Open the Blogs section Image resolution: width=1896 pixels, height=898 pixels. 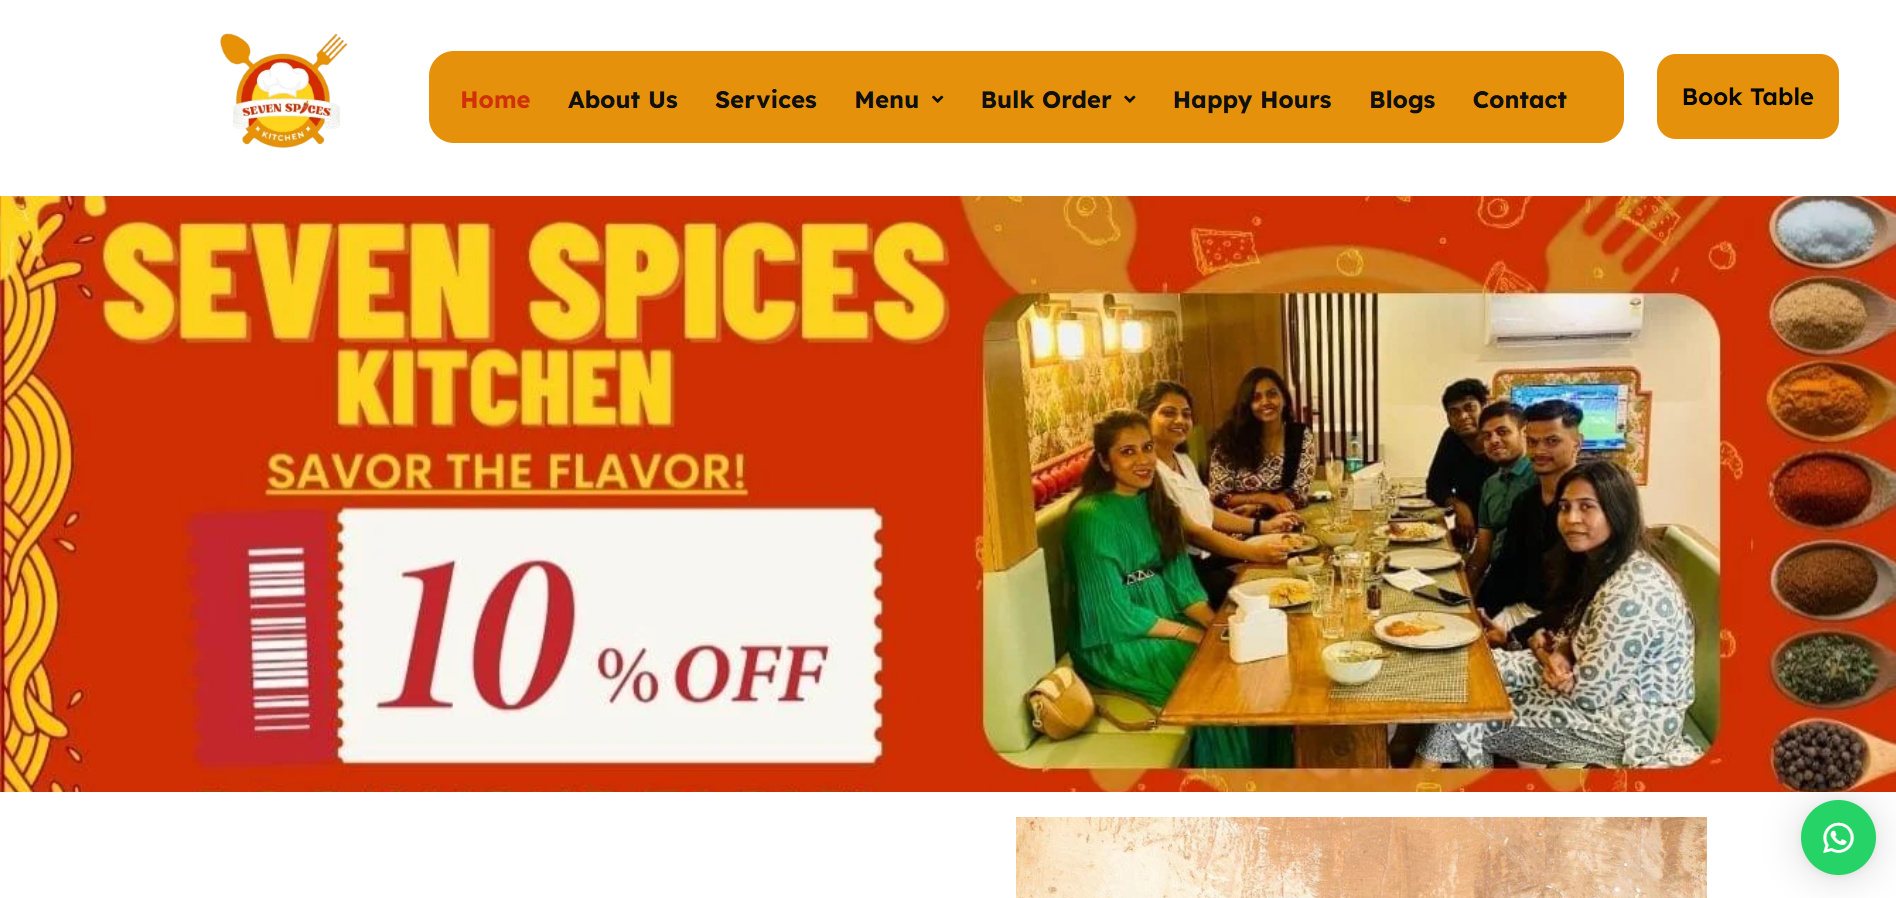pyautogui.click(x=1402, y=100)
